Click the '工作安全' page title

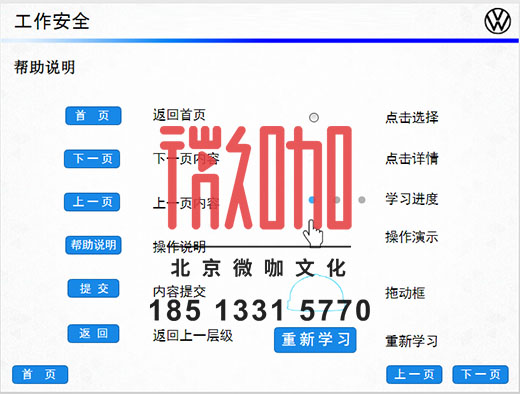52,22
